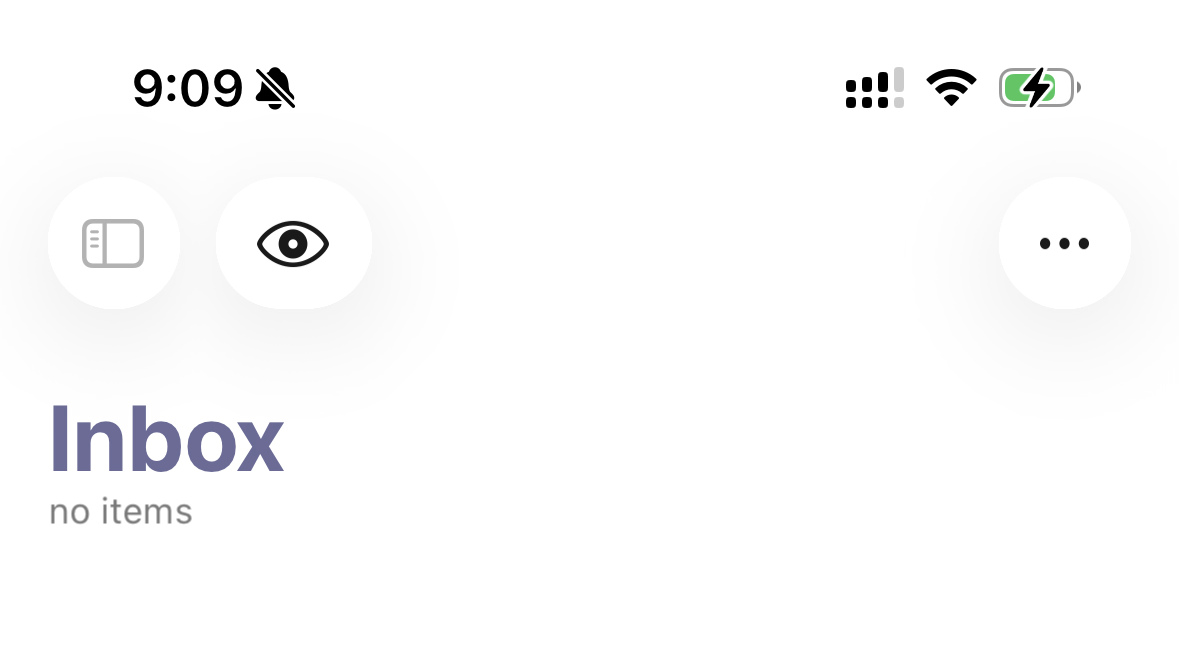The width and height of the screenshot is (1179, 664).
Task: Click the faded last signal strength bar
Action: pos(899,88)
